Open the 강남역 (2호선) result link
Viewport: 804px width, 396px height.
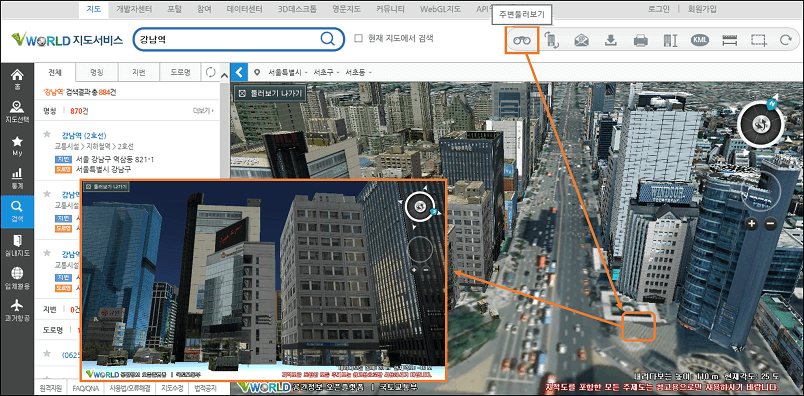tap(84, 135)
